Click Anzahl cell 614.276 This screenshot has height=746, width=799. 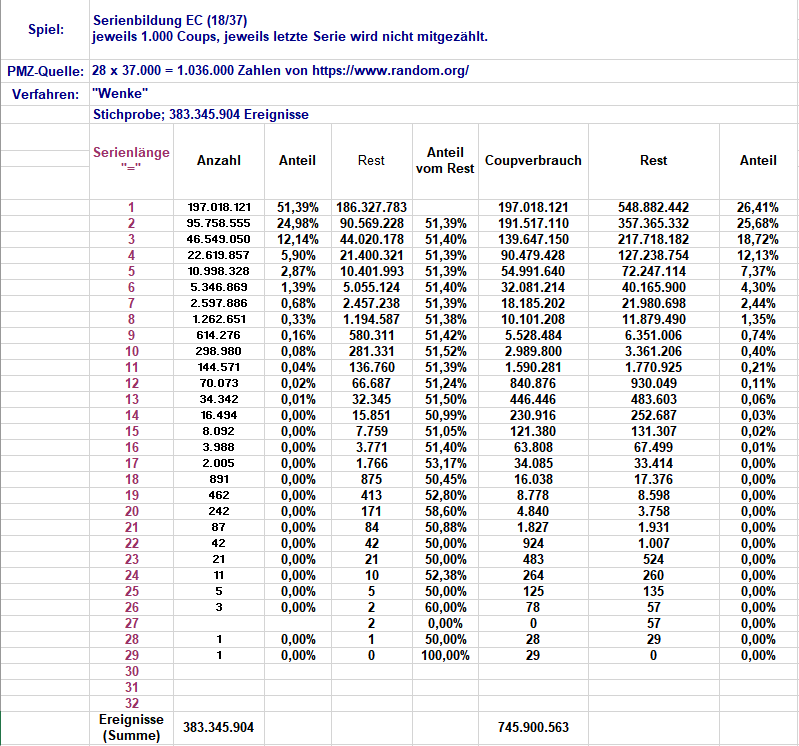click(219, 335)
